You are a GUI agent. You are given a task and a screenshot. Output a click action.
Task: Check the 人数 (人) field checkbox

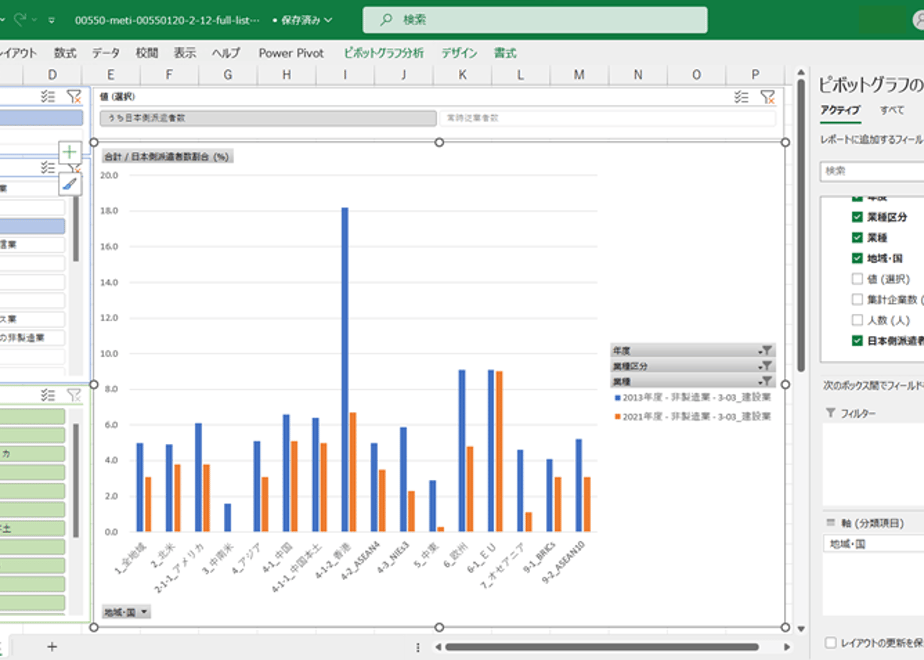click(x=857, y=320)
